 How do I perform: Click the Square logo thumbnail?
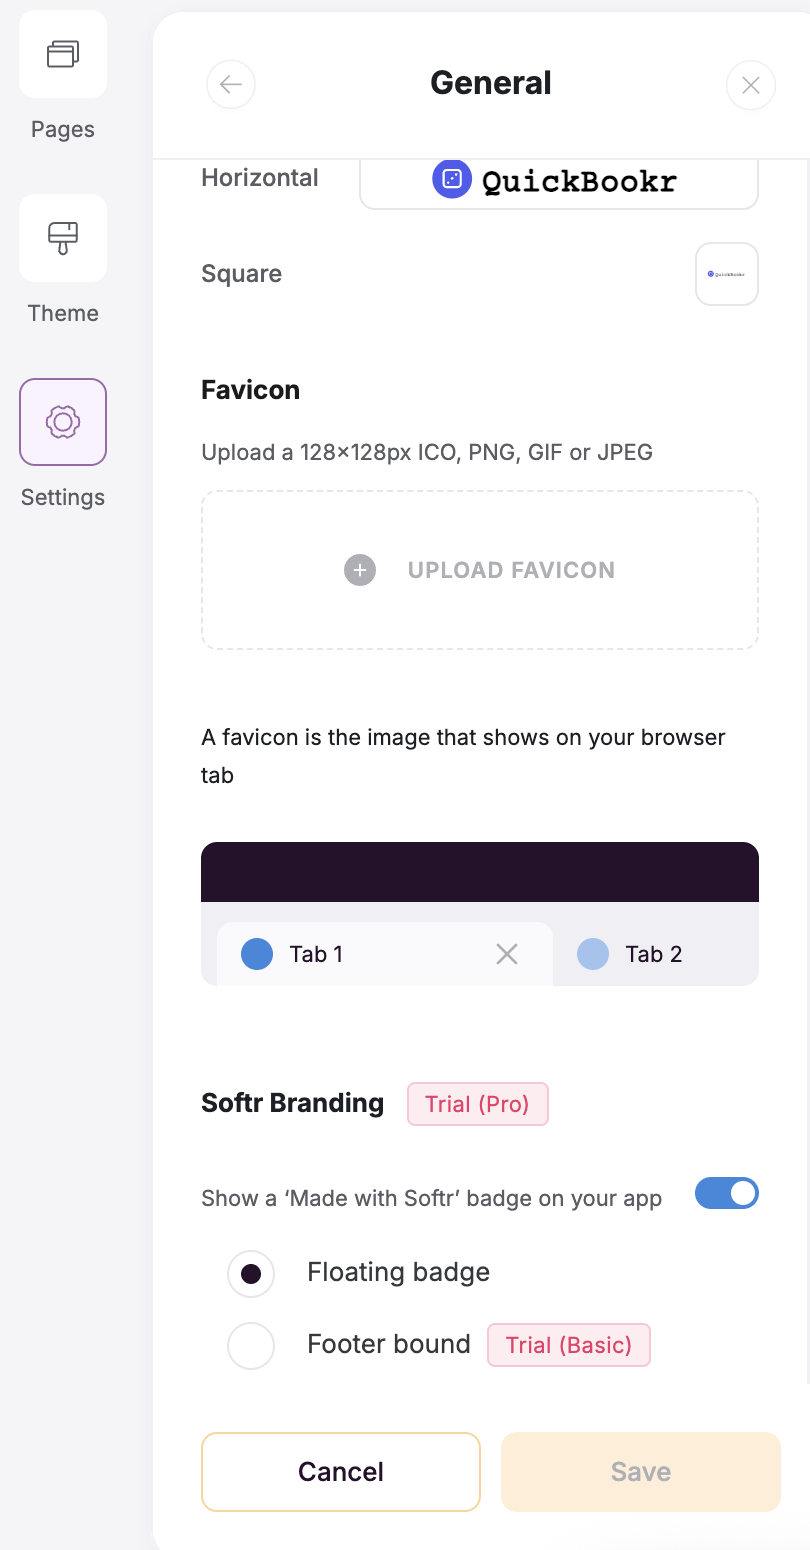[727, 274]
